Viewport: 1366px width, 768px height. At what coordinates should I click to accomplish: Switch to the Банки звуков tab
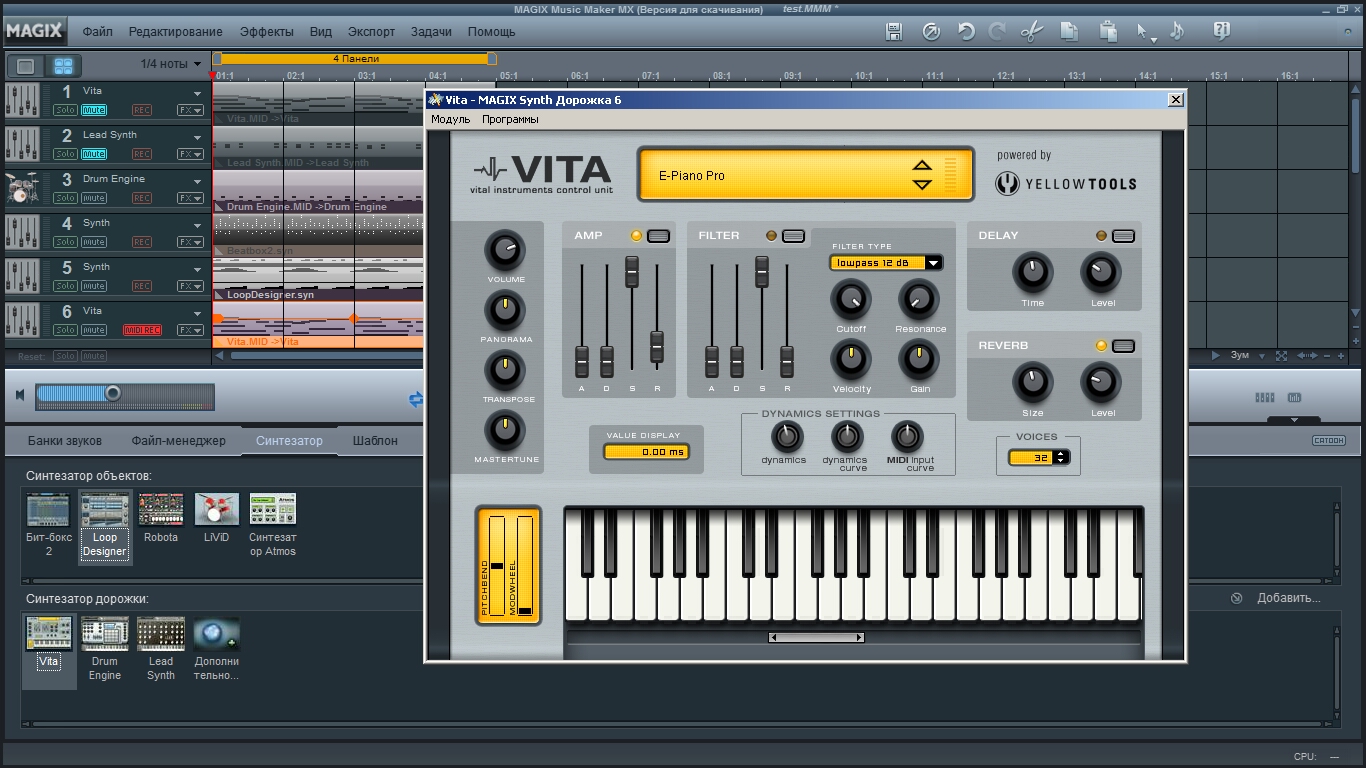64,440
